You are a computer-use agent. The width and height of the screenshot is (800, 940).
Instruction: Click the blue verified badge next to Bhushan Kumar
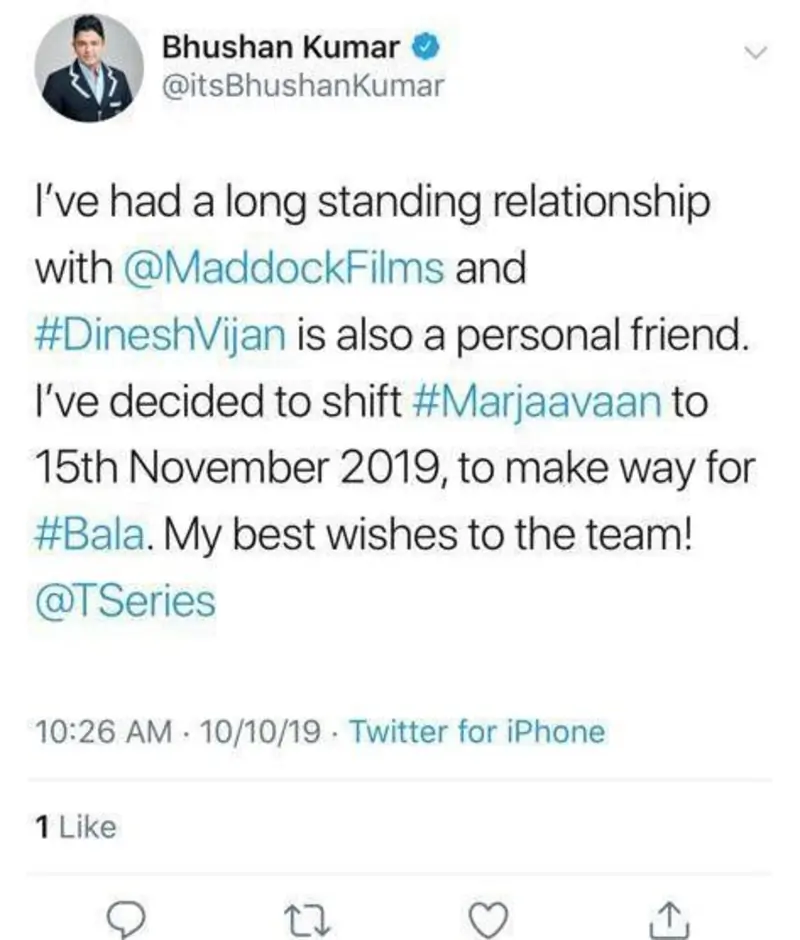(x=428, y=44)
